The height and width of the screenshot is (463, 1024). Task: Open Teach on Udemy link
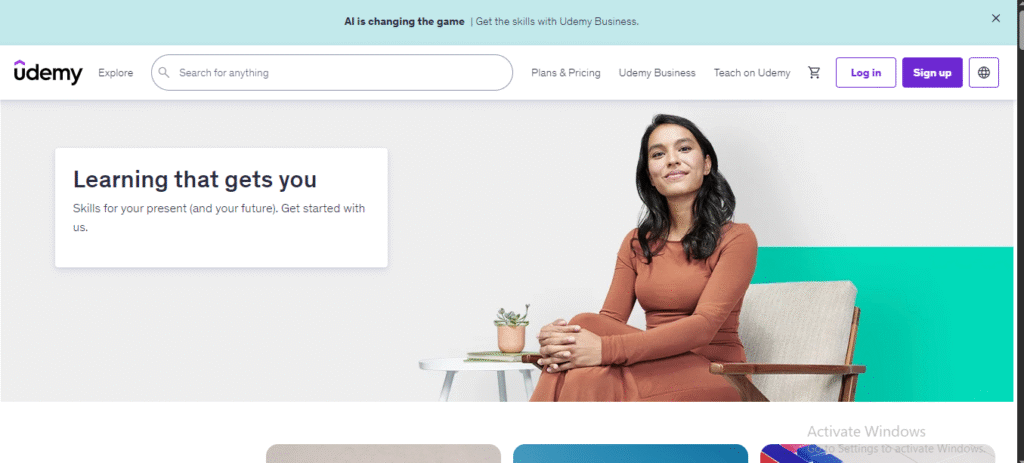pyautogui.click(x=752, y=72)
